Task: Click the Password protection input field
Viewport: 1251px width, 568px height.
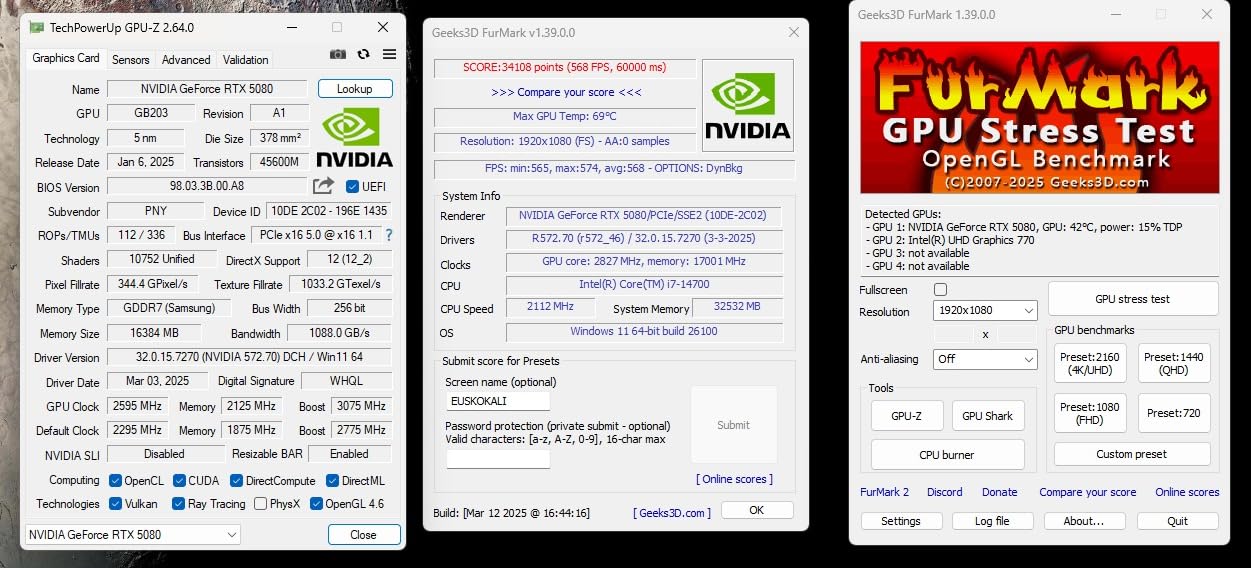Action: 498,459
